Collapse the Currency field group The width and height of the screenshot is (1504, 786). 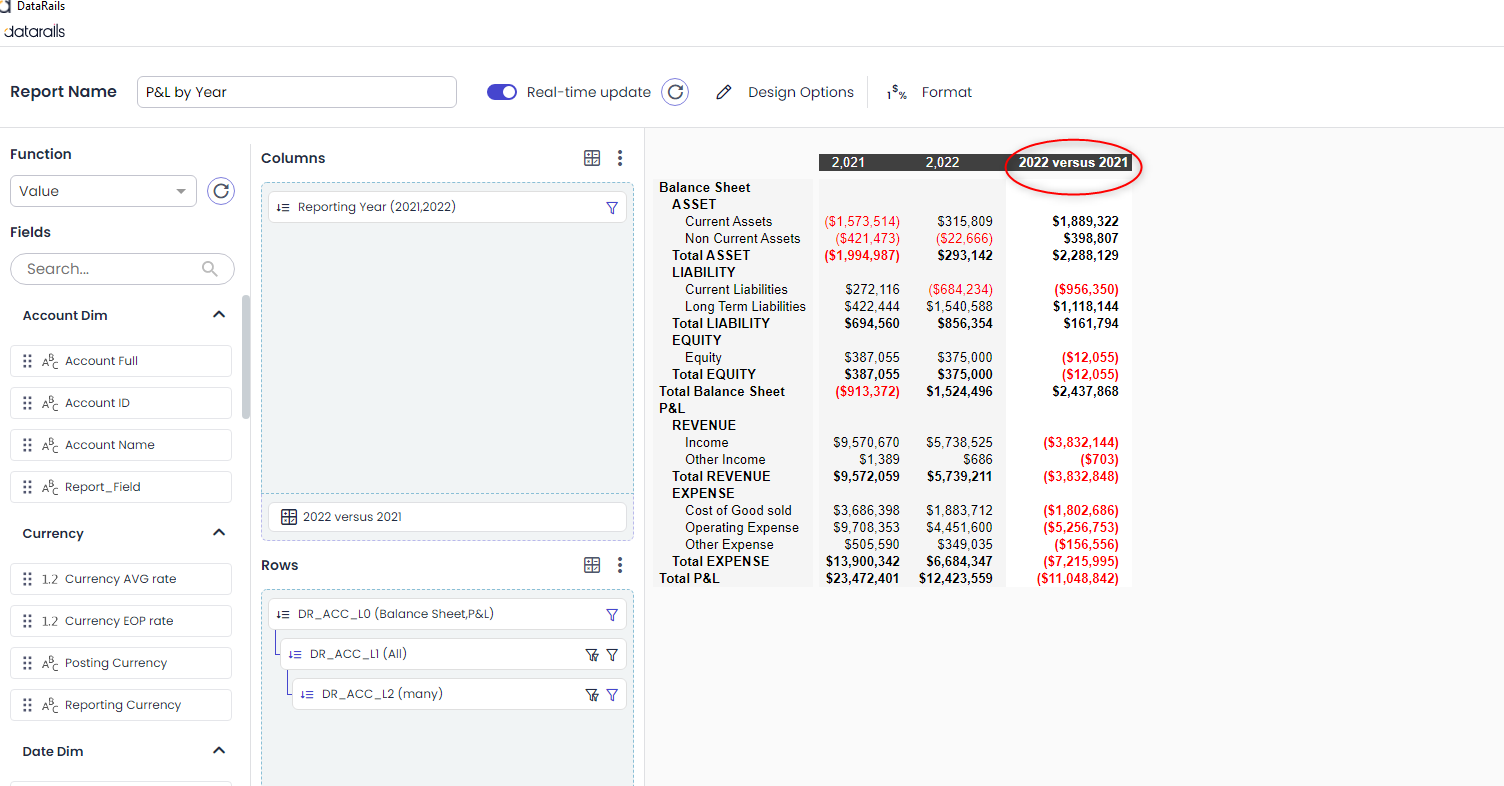pos(219,533)
